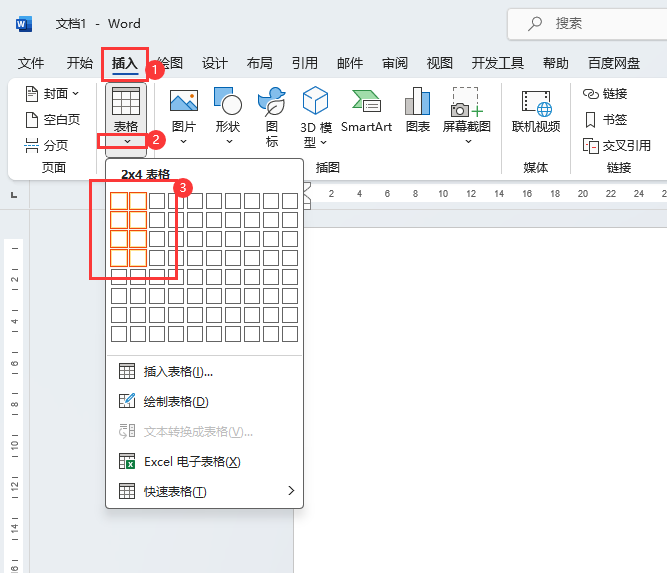Click the Excel spreadsheet icon in menu
The image size is (667, 573).
coord(127,461)
